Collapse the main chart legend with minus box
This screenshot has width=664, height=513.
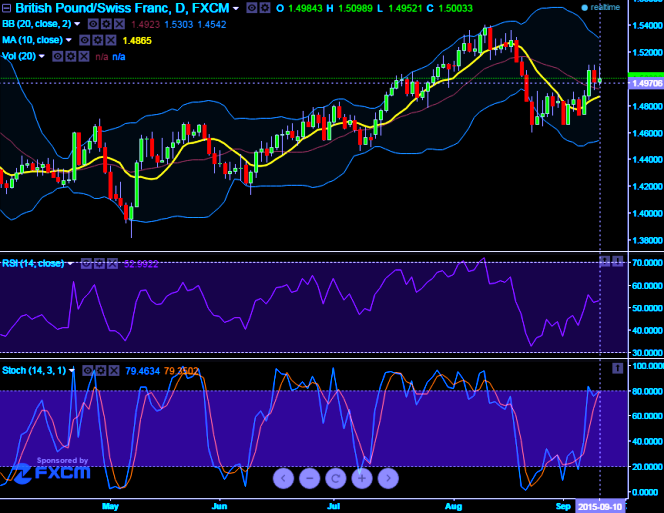coord(7,8)
